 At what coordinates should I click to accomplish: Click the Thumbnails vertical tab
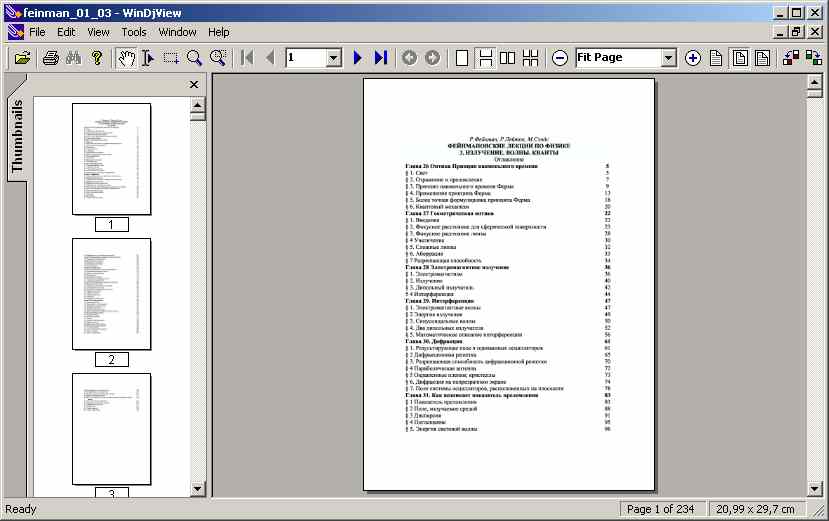[x=17, y=136]
